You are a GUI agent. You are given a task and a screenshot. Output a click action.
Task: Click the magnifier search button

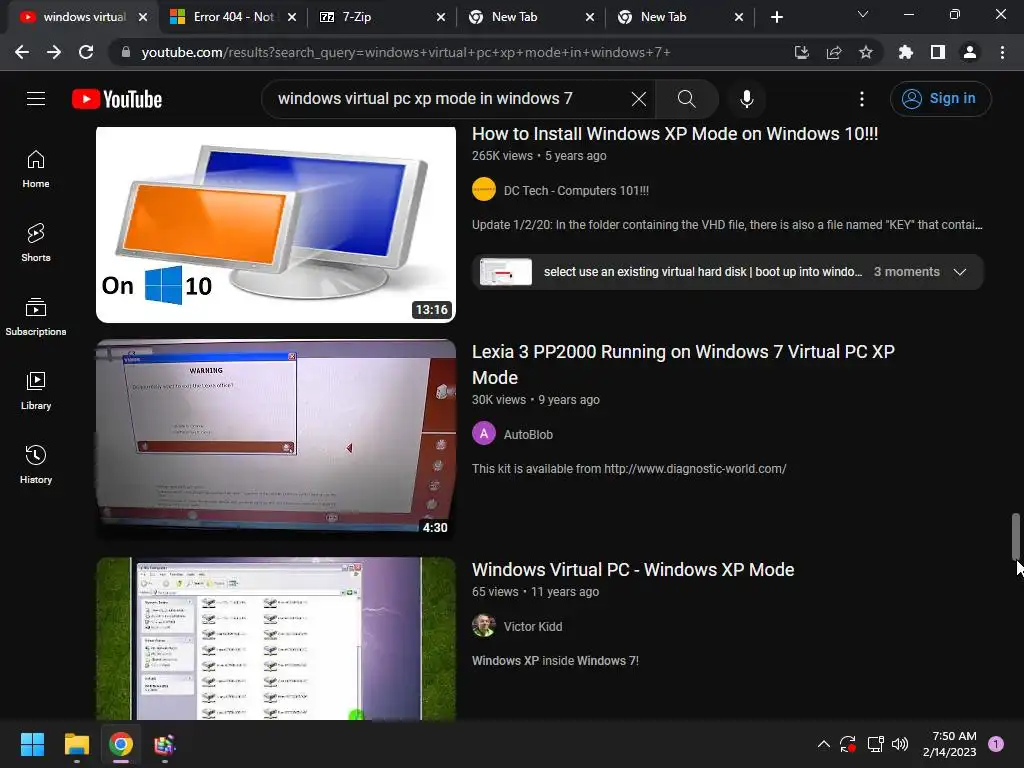(686, 99)
